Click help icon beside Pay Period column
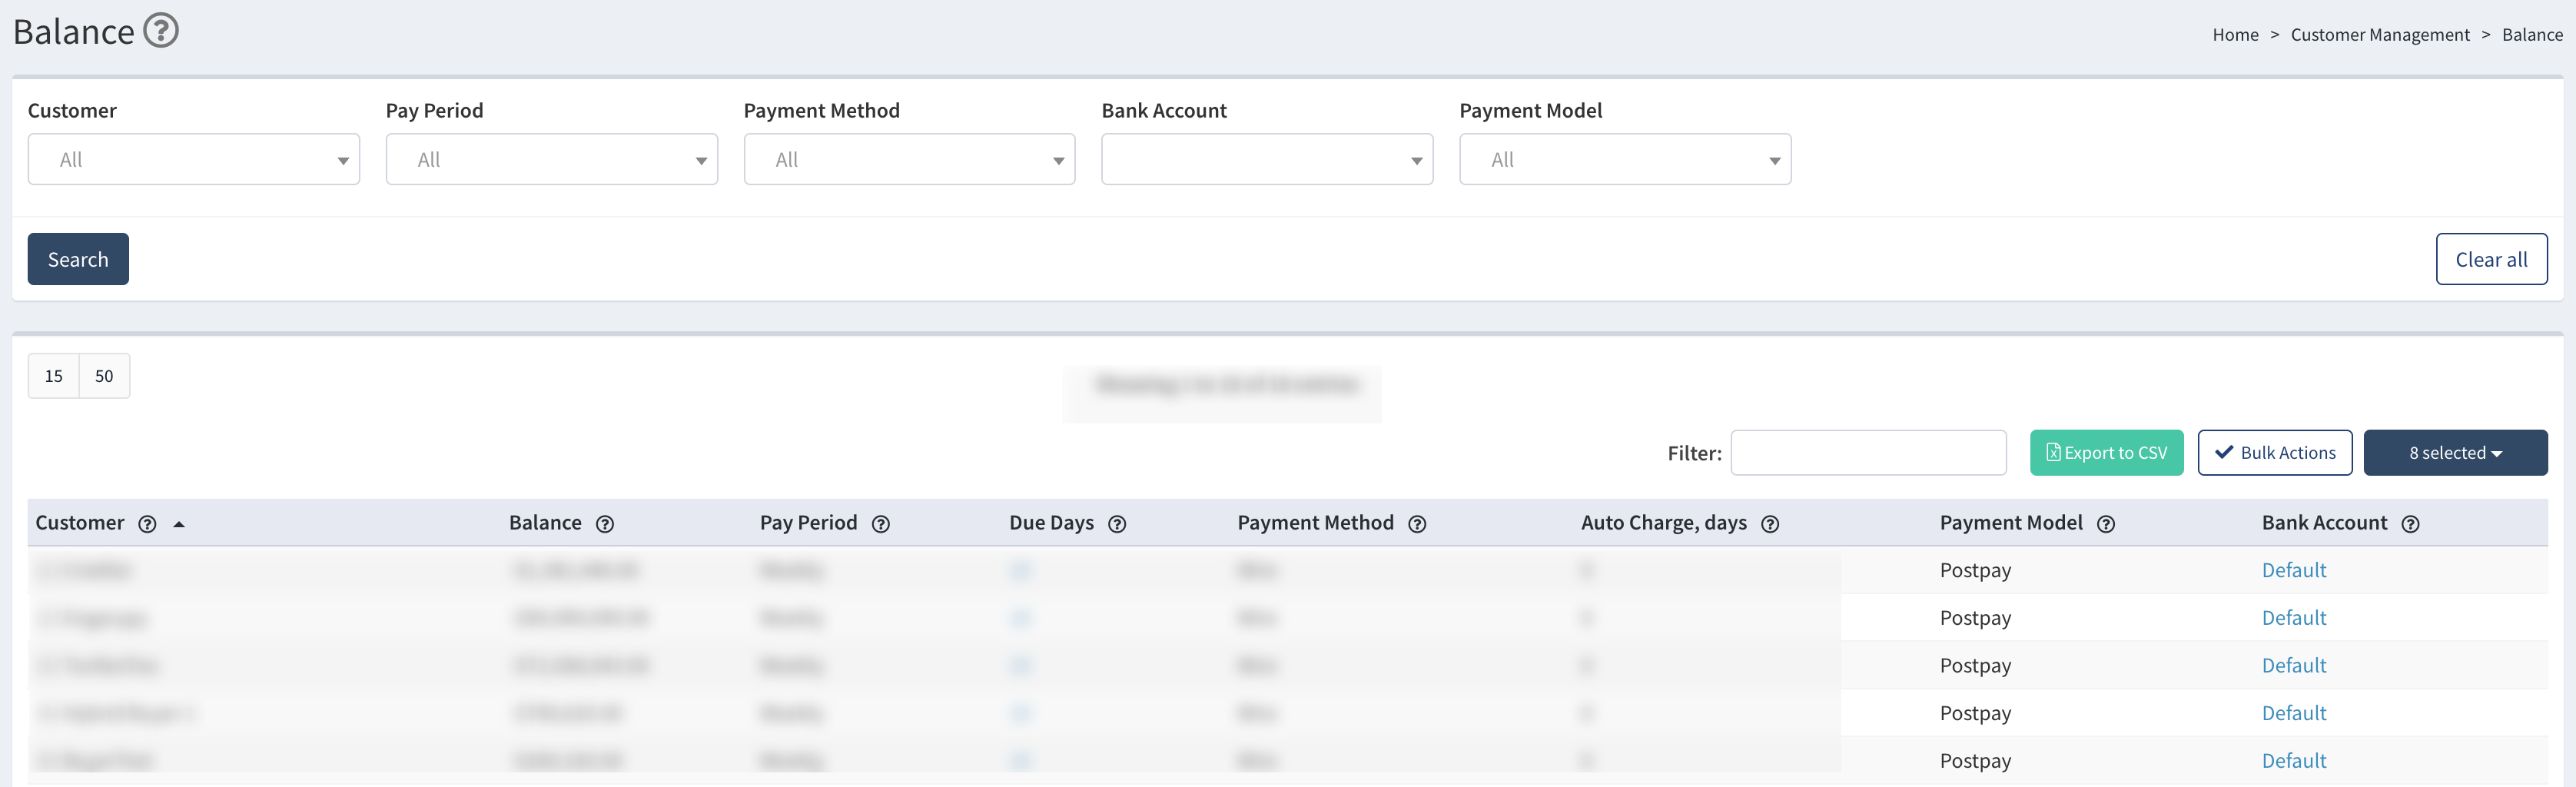Image resolution: width=2576 pixels, height=787 pixels. 880,524
